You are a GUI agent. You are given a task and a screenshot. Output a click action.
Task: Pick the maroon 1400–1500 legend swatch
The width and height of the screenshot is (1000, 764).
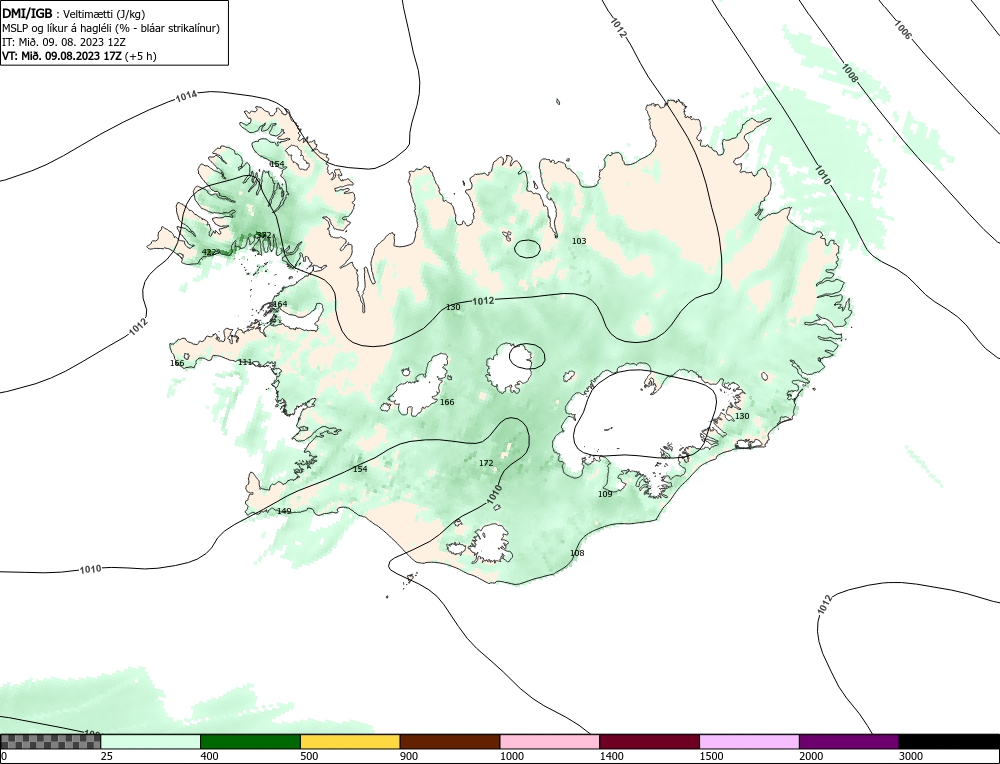pyautogui.click(x=649, y=741)
